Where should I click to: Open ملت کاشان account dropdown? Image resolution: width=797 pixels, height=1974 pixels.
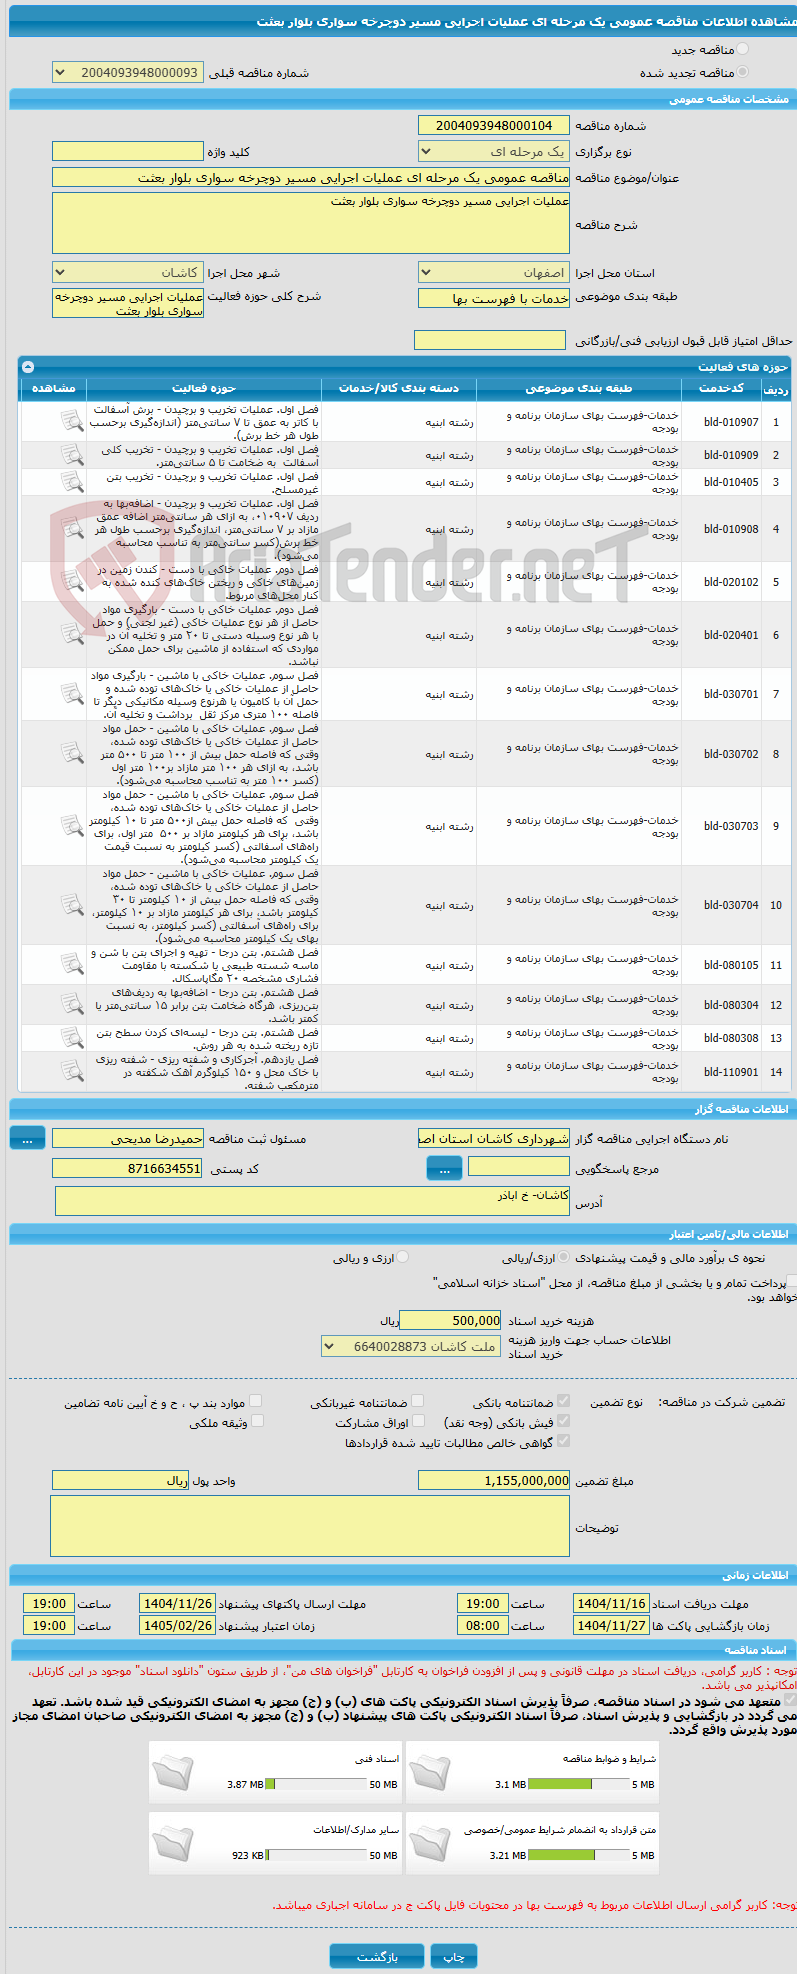coord(411,1347)
